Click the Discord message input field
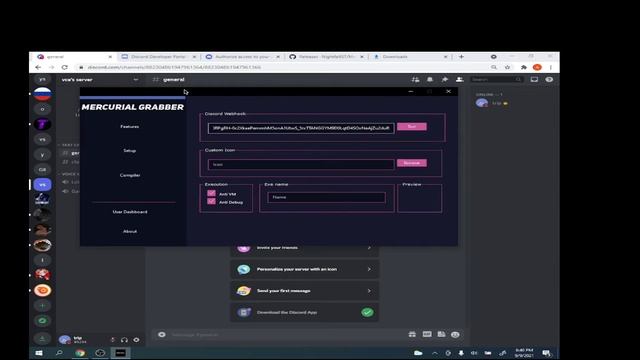Viewport: 640px width, 360px height. pos(286,335)
